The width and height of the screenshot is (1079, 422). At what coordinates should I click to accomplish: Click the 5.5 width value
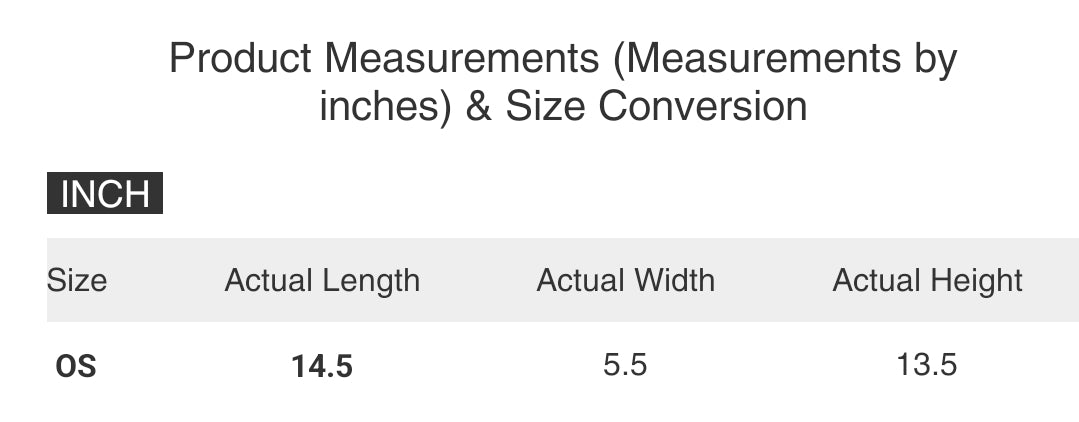625,366
